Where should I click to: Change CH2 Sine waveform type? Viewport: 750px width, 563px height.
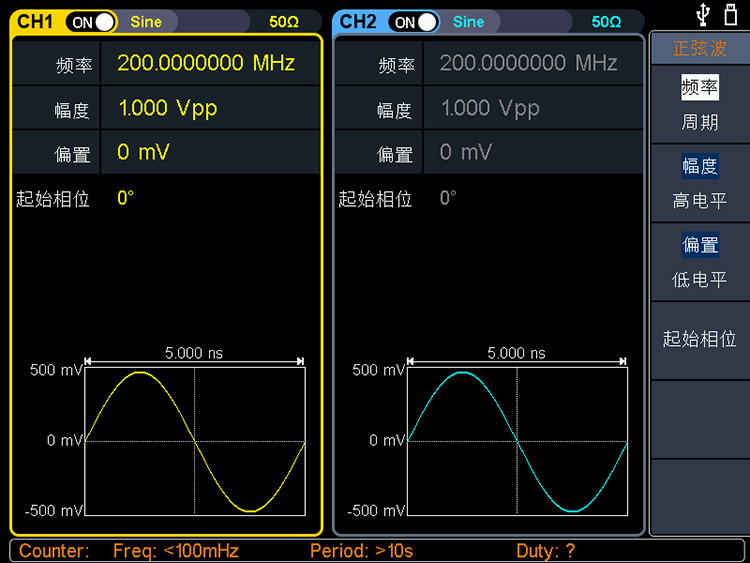pyautogui.click(x=468, y=21)
